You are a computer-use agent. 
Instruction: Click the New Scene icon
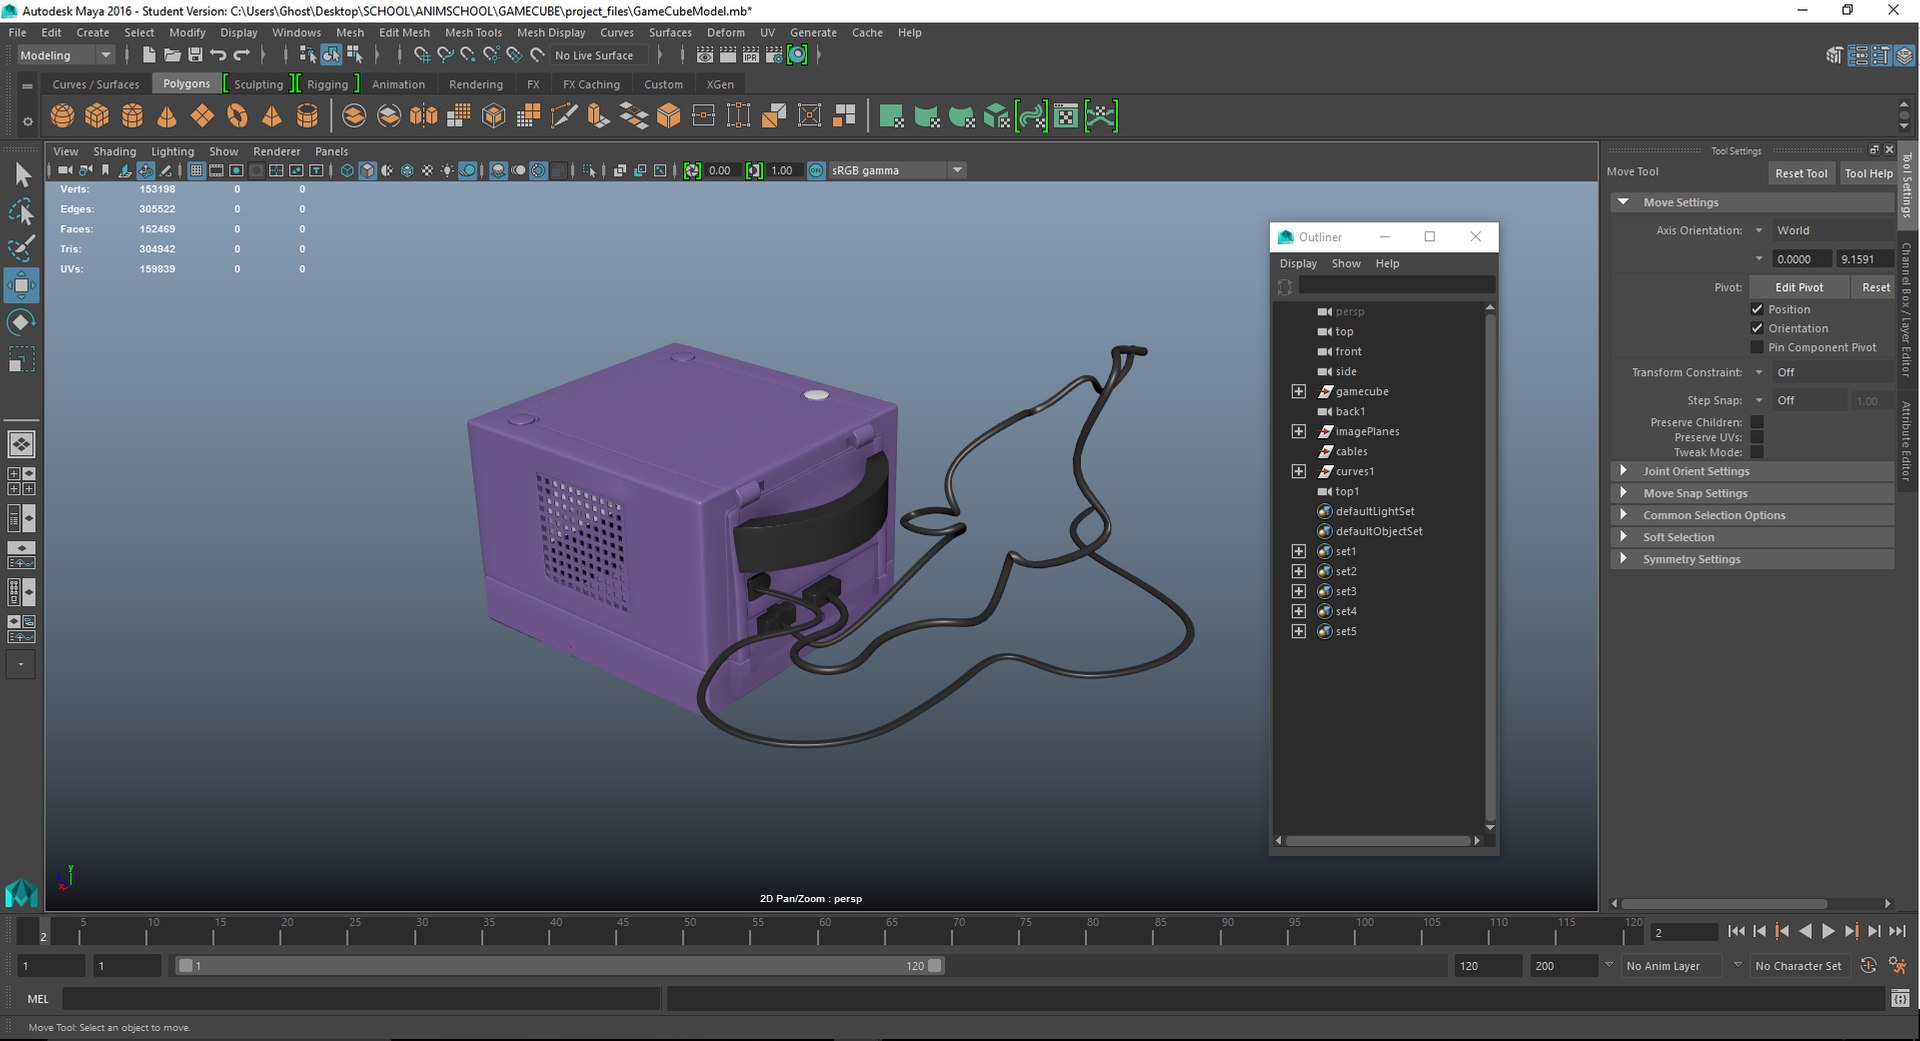149,55
